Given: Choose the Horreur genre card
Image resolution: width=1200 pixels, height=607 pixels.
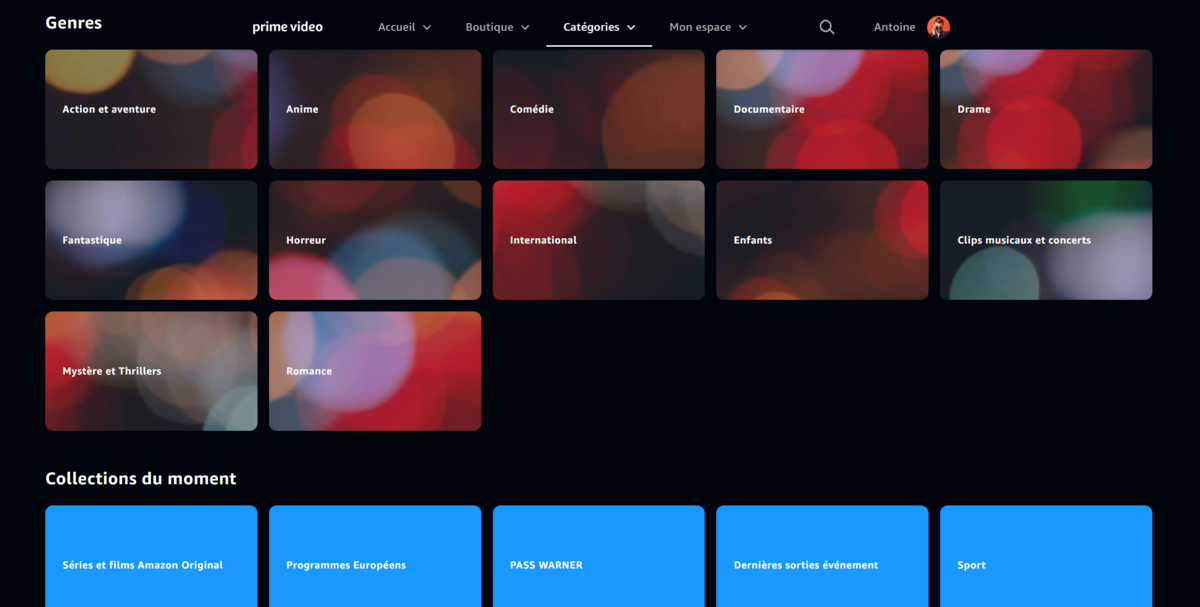Looking at the screenshot, I should tap(375, 240).
